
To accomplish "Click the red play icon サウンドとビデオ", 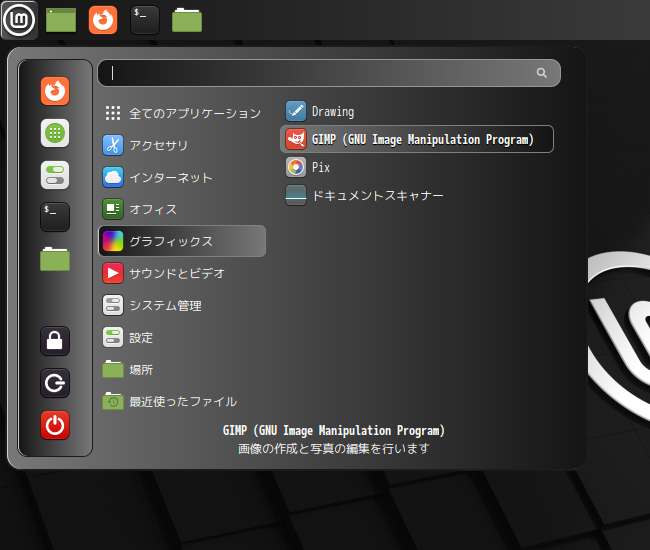I will pos(113,273).
